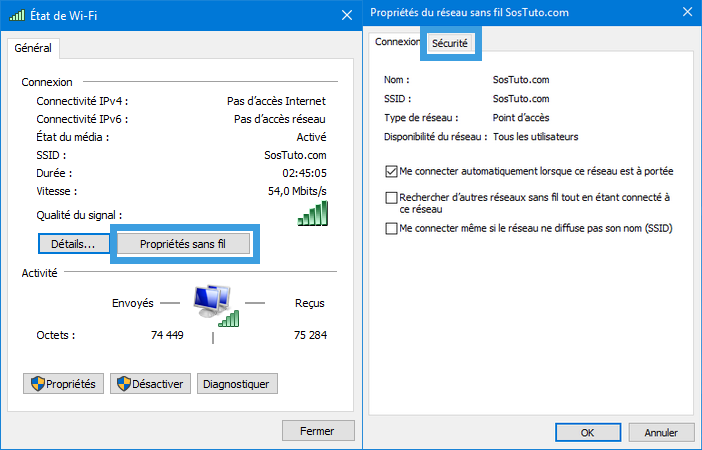This screenshot has height=450, width=702.
Task: Close the Propriétés du réseau sans fil window
Action: coord(687,12)
